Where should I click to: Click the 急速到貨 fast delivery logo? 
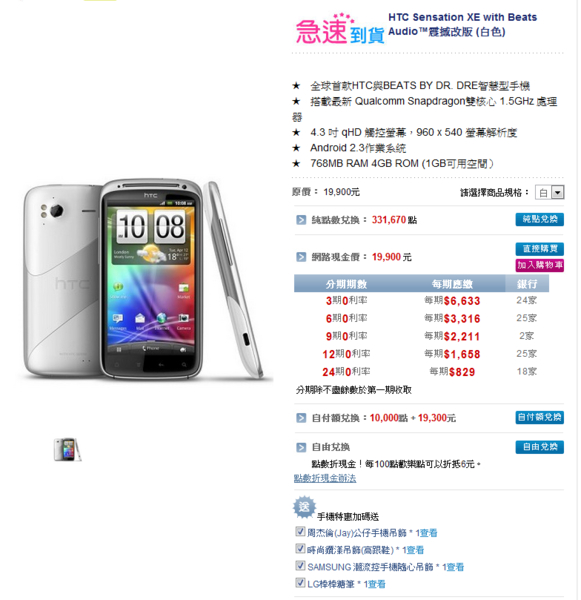[340, 29]
